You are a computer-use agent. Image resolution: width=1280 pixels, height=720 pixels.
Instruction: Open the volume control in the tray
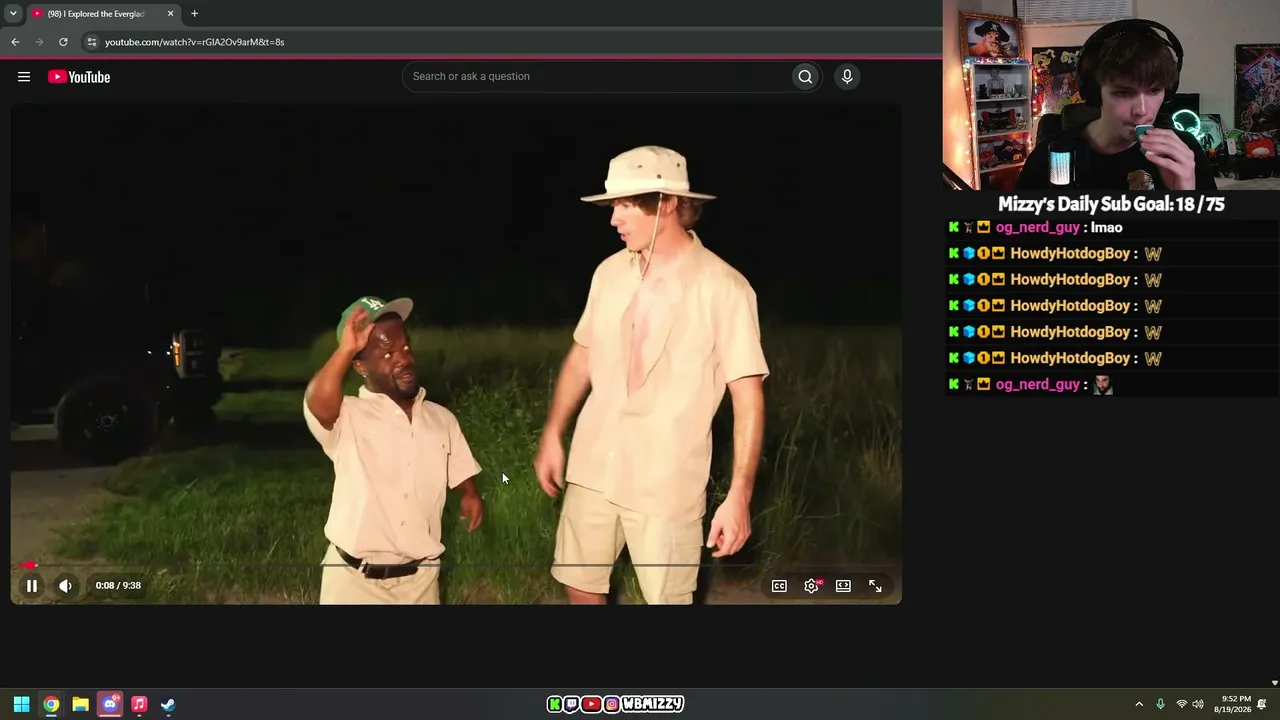(1198, 704)
